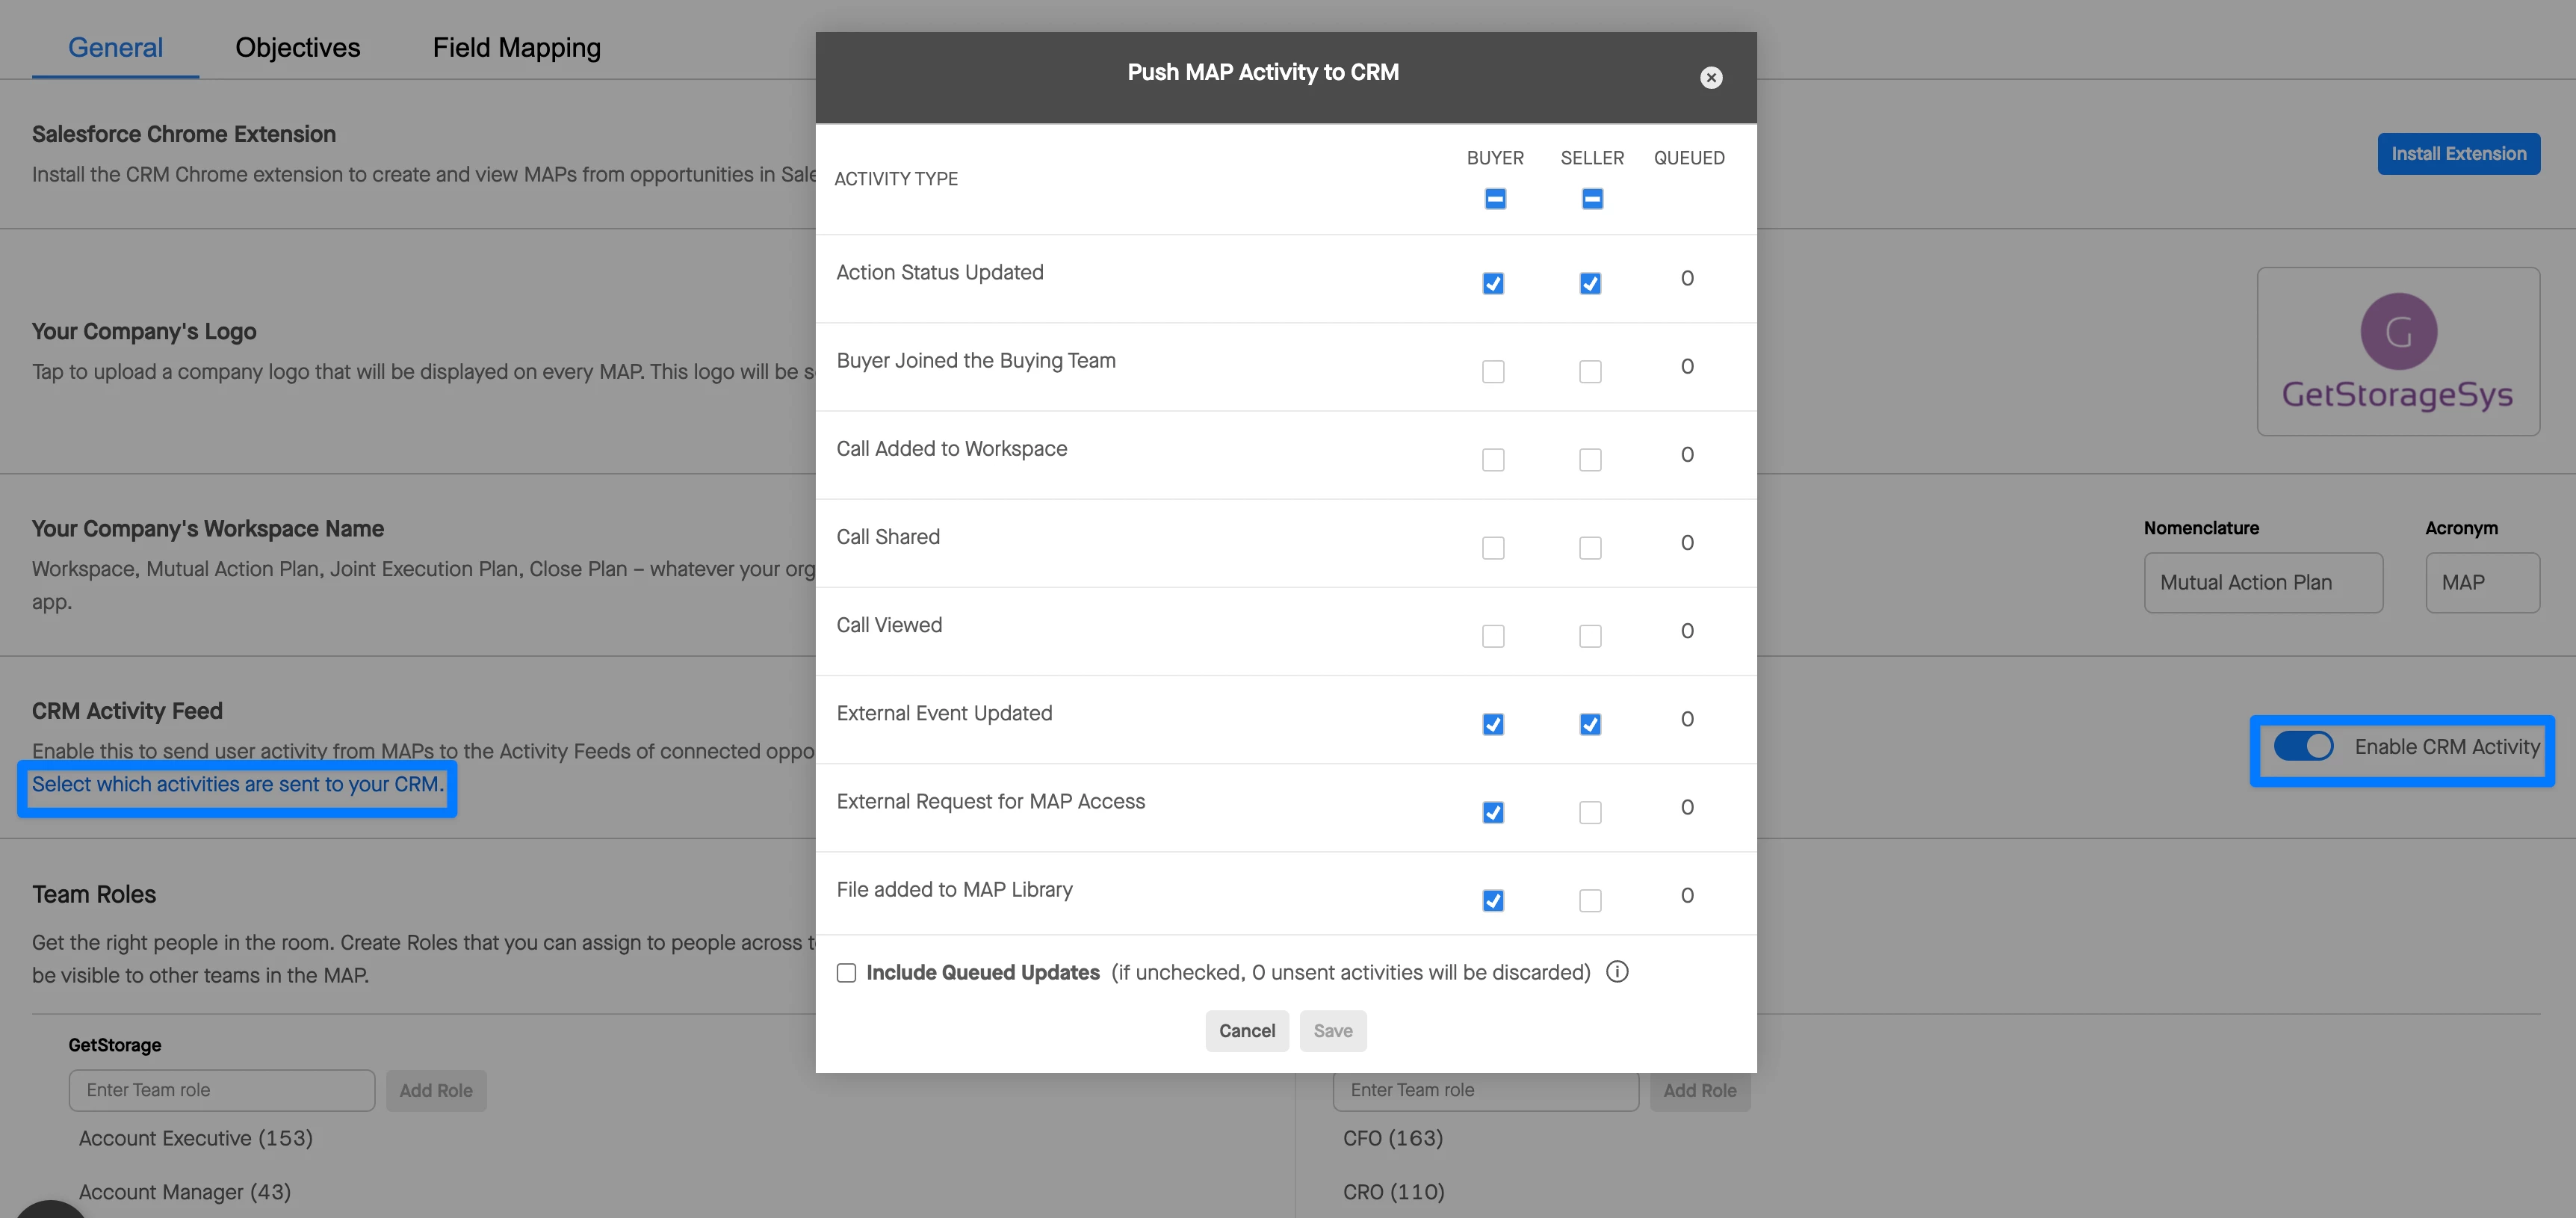Uncheck Buyer for File added to MAP Library
2576x1218 pixels.
click(x=1493, y=901)
